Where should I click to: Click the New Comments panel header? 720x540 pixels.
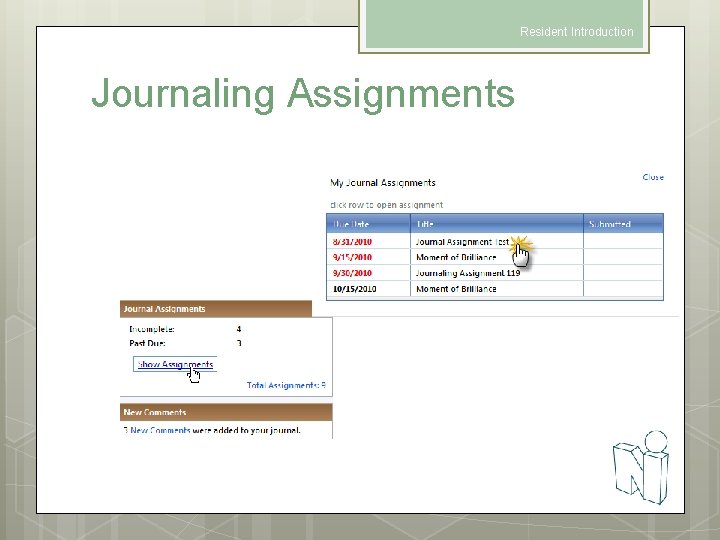[226, 412]
